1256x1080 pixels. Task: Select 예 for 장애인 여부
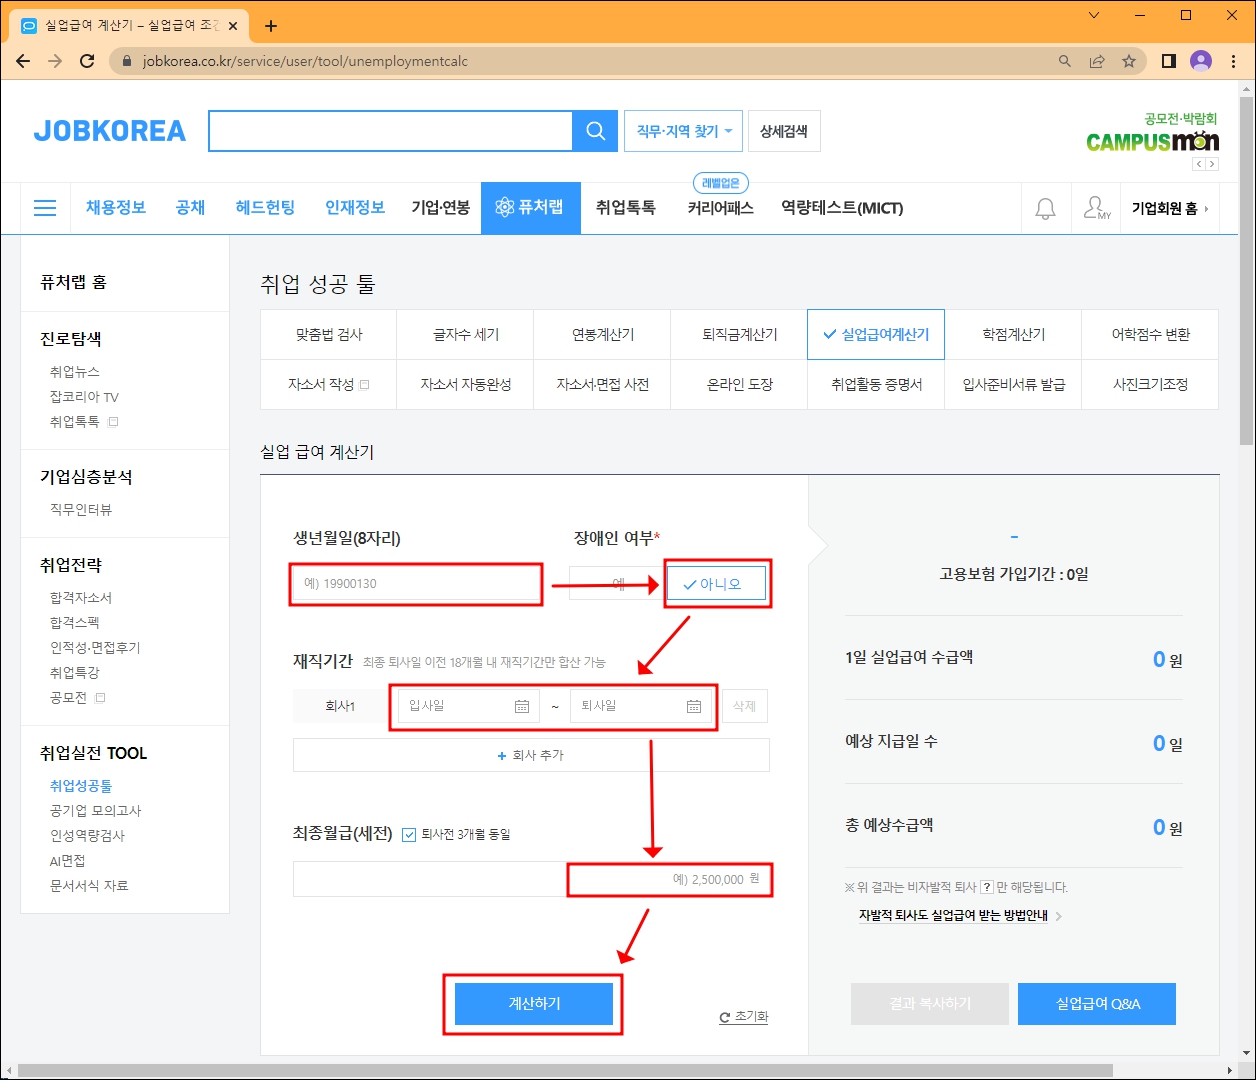pos(618,584)
